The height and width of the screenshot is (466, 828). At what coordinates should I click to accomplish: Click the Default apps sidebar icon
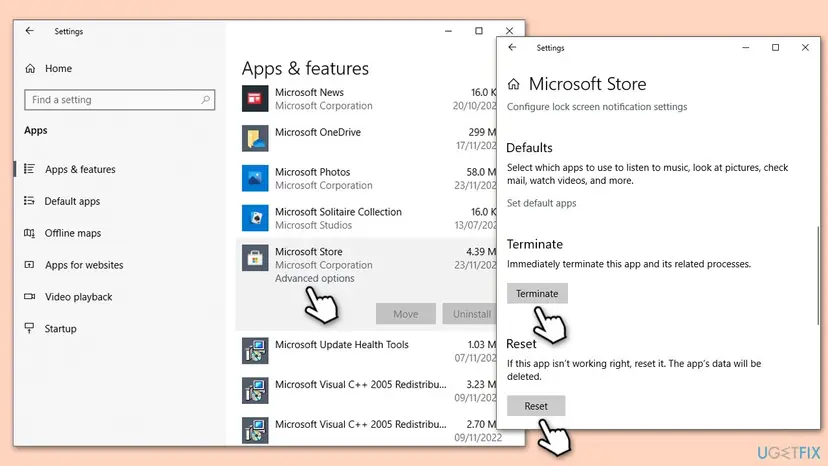(30, 201)
